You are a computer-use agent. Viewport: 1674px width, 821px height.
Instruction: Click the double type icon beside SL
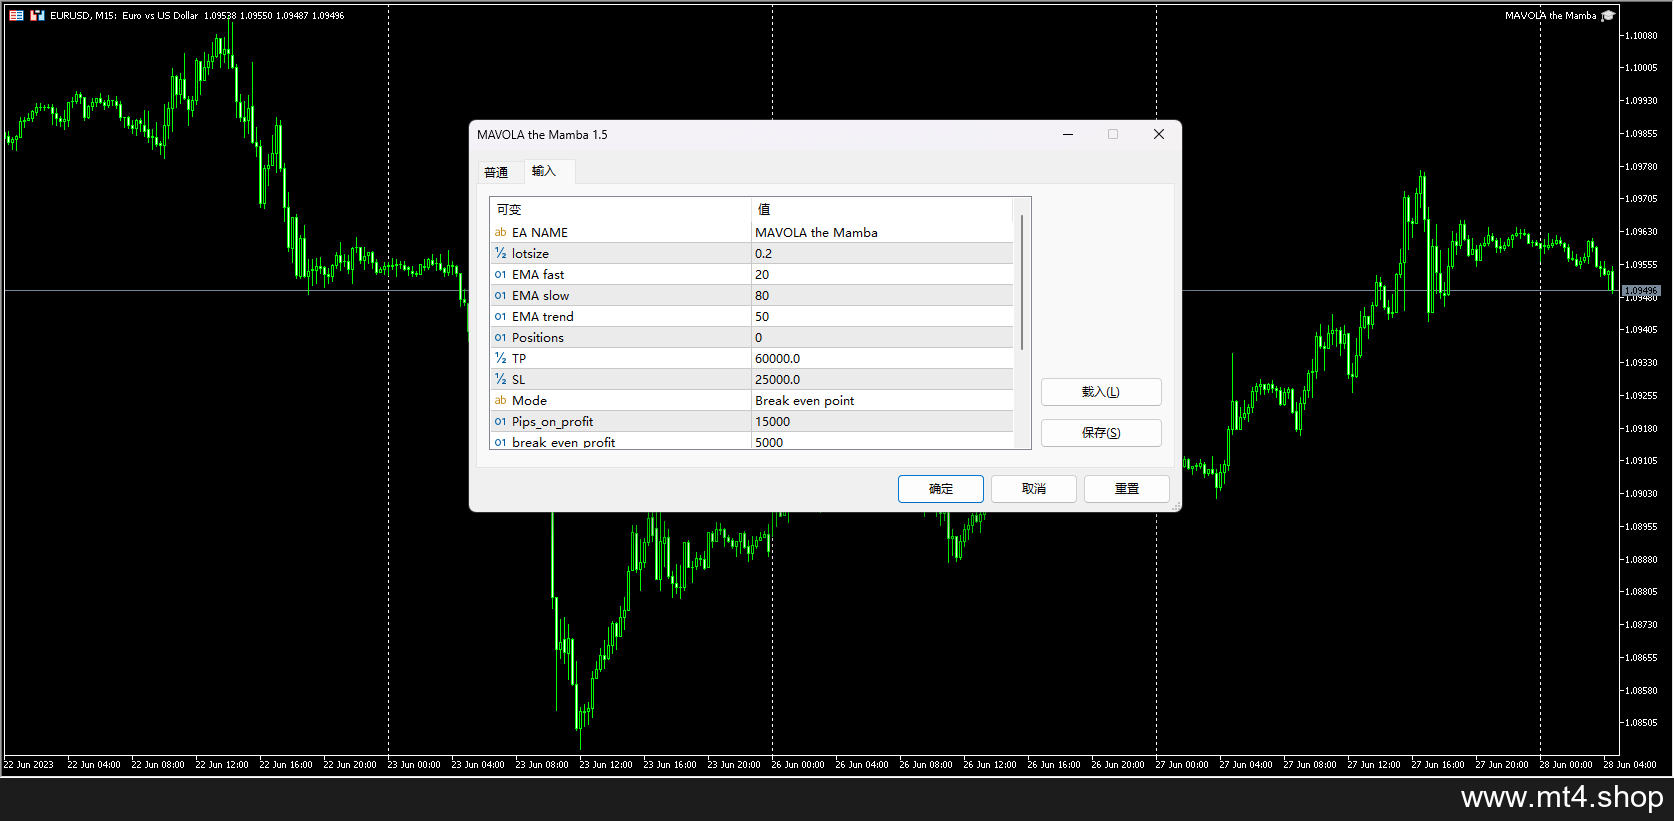click(x=500, y=380)
